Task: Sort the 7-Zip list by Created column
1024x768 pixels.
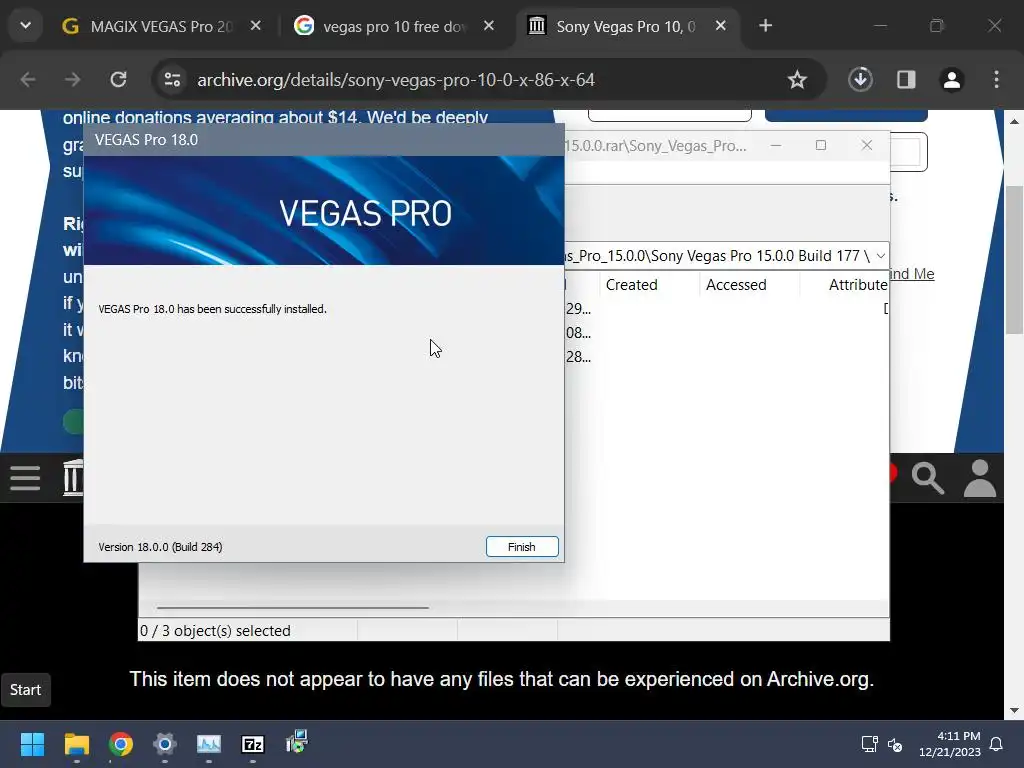Action: point(632,285)
